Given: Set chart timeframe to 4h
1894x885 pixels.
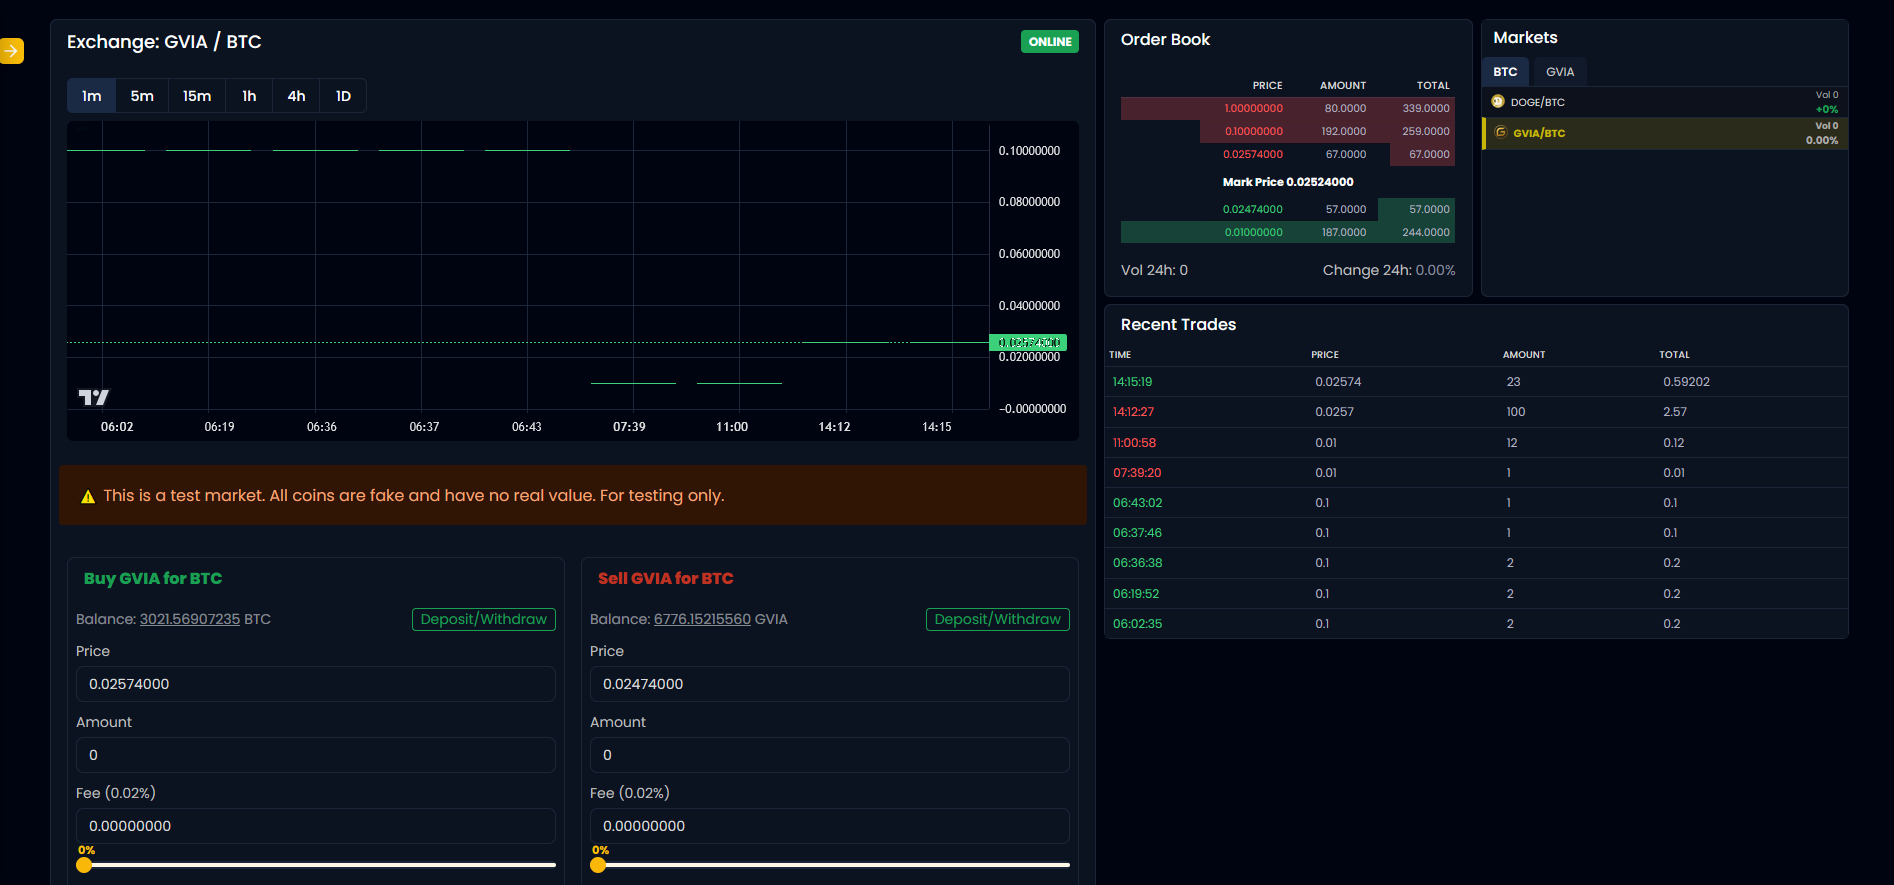Looking at the screenshot, I should 296,96.
